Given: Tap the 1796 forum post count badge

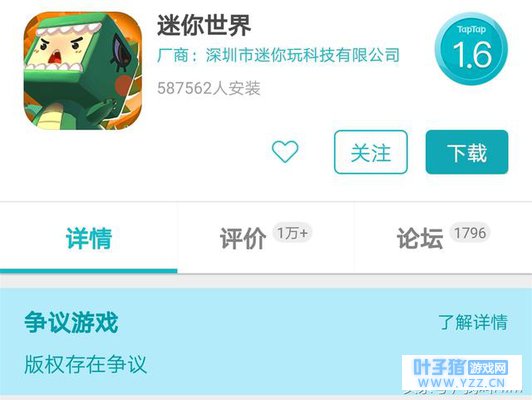Looking at the screenshot, I should [470, 233].
